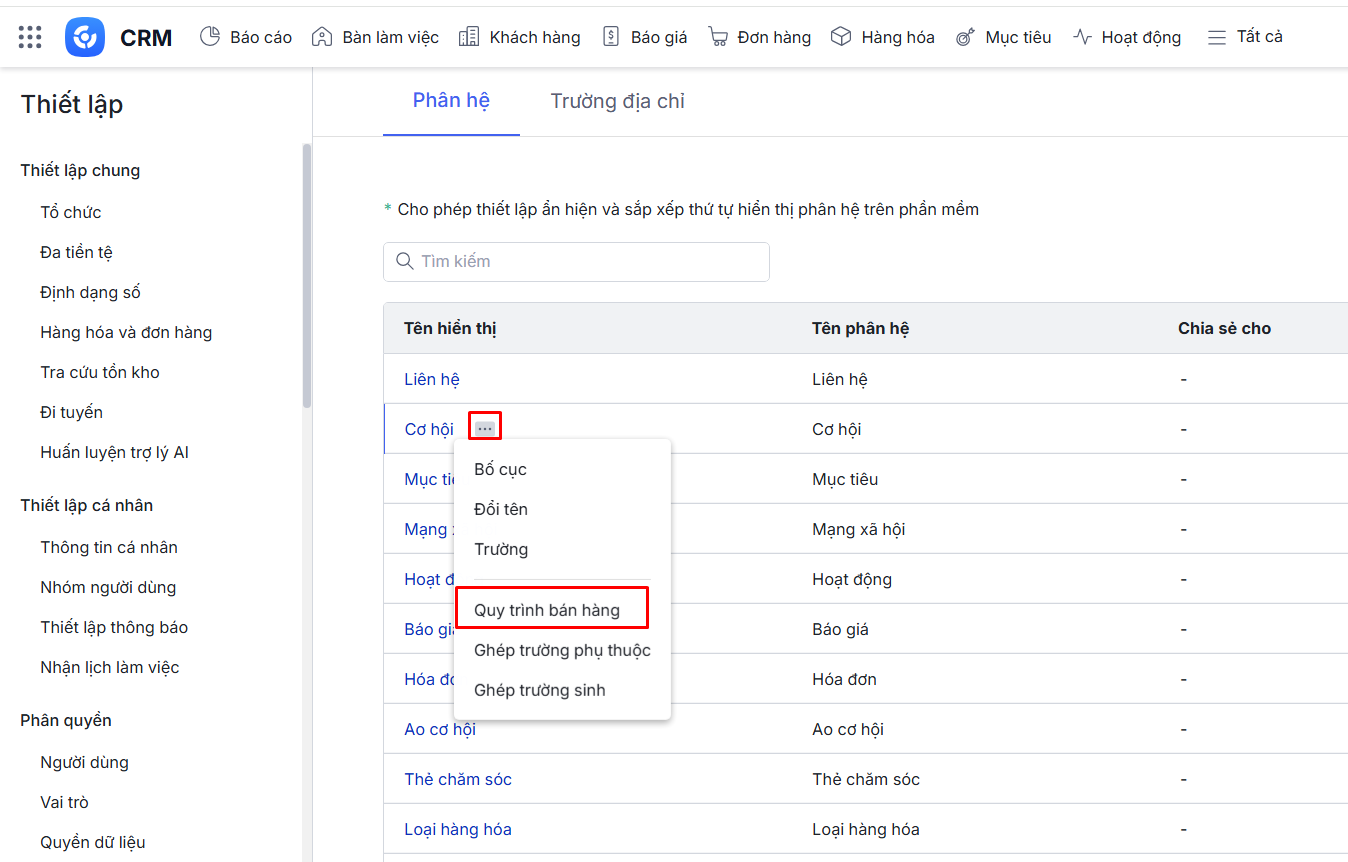Select Quy trình bán hàng menu item
The width and height of the screenshot is (1348, 862).
pyautogui.click(x=547, y=610)
